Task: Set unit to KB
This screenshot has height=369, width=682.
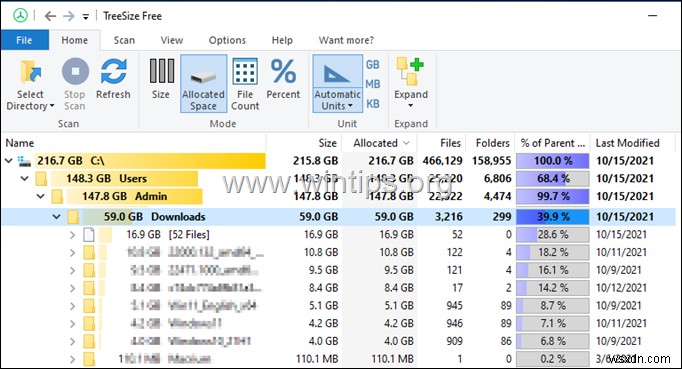Action: [x=373, y=104]
